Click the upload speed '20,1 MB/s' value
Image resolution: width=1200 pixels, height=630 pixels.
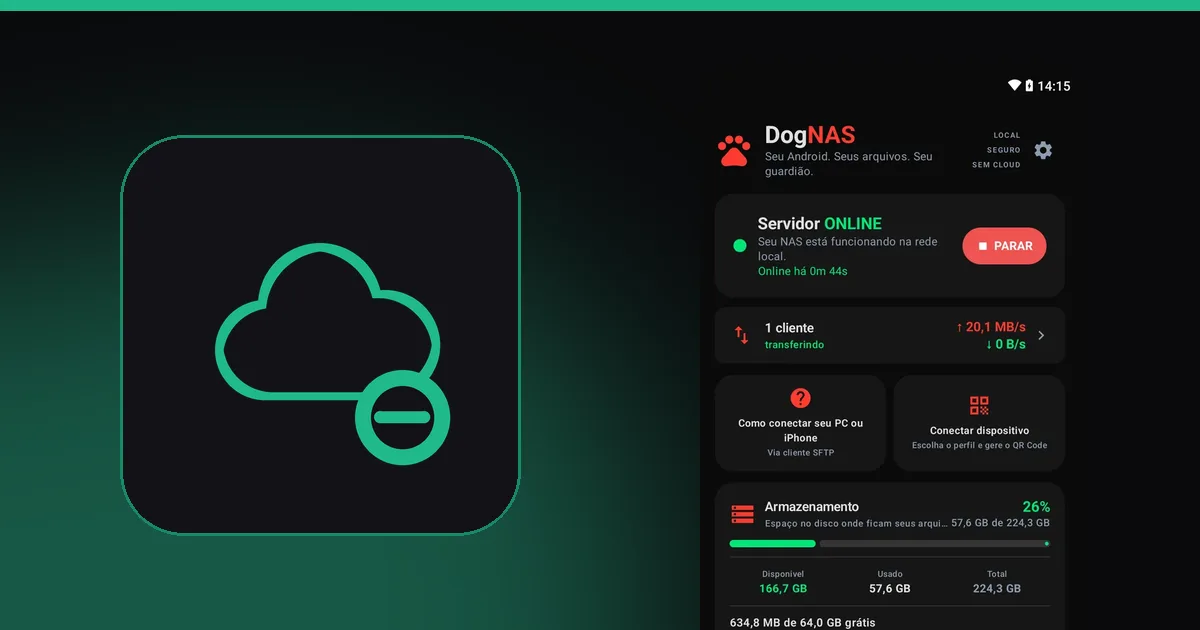(x=991, y=327)
